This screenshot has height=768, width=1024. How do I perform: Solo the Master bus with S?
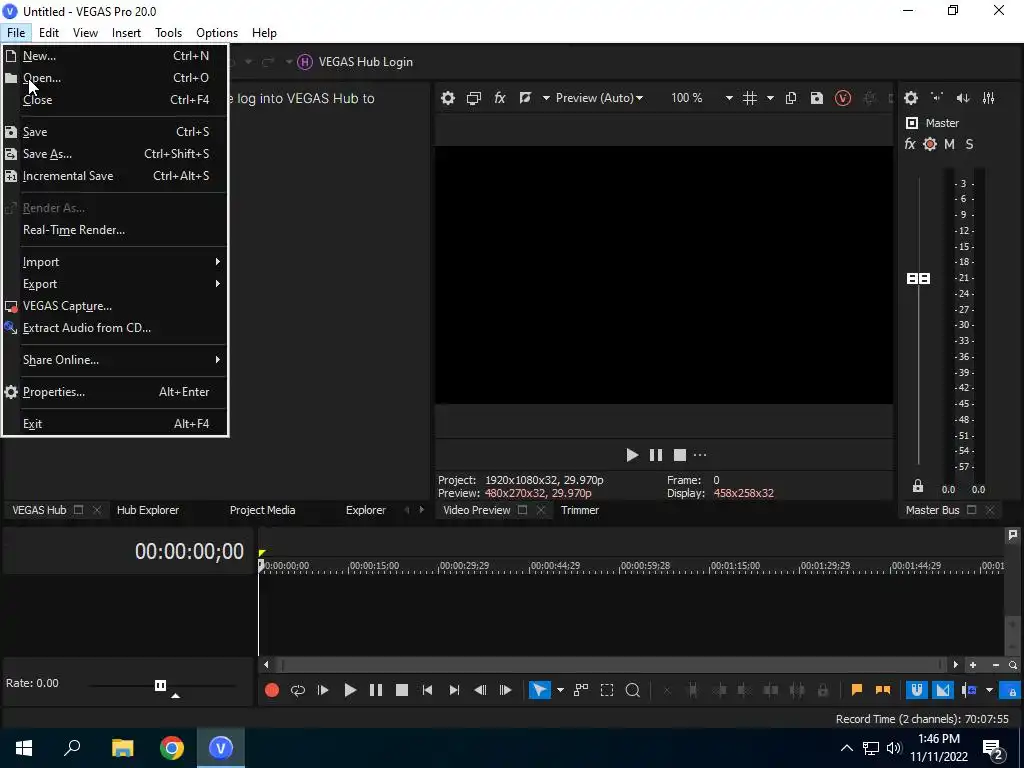(969, 144)
